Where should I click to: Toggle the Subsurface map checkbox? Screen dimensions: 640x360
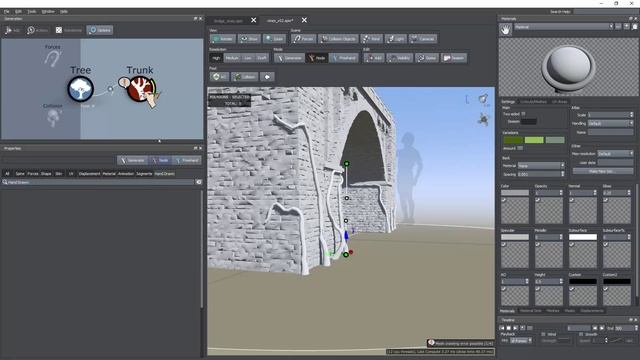coord(571,244)
